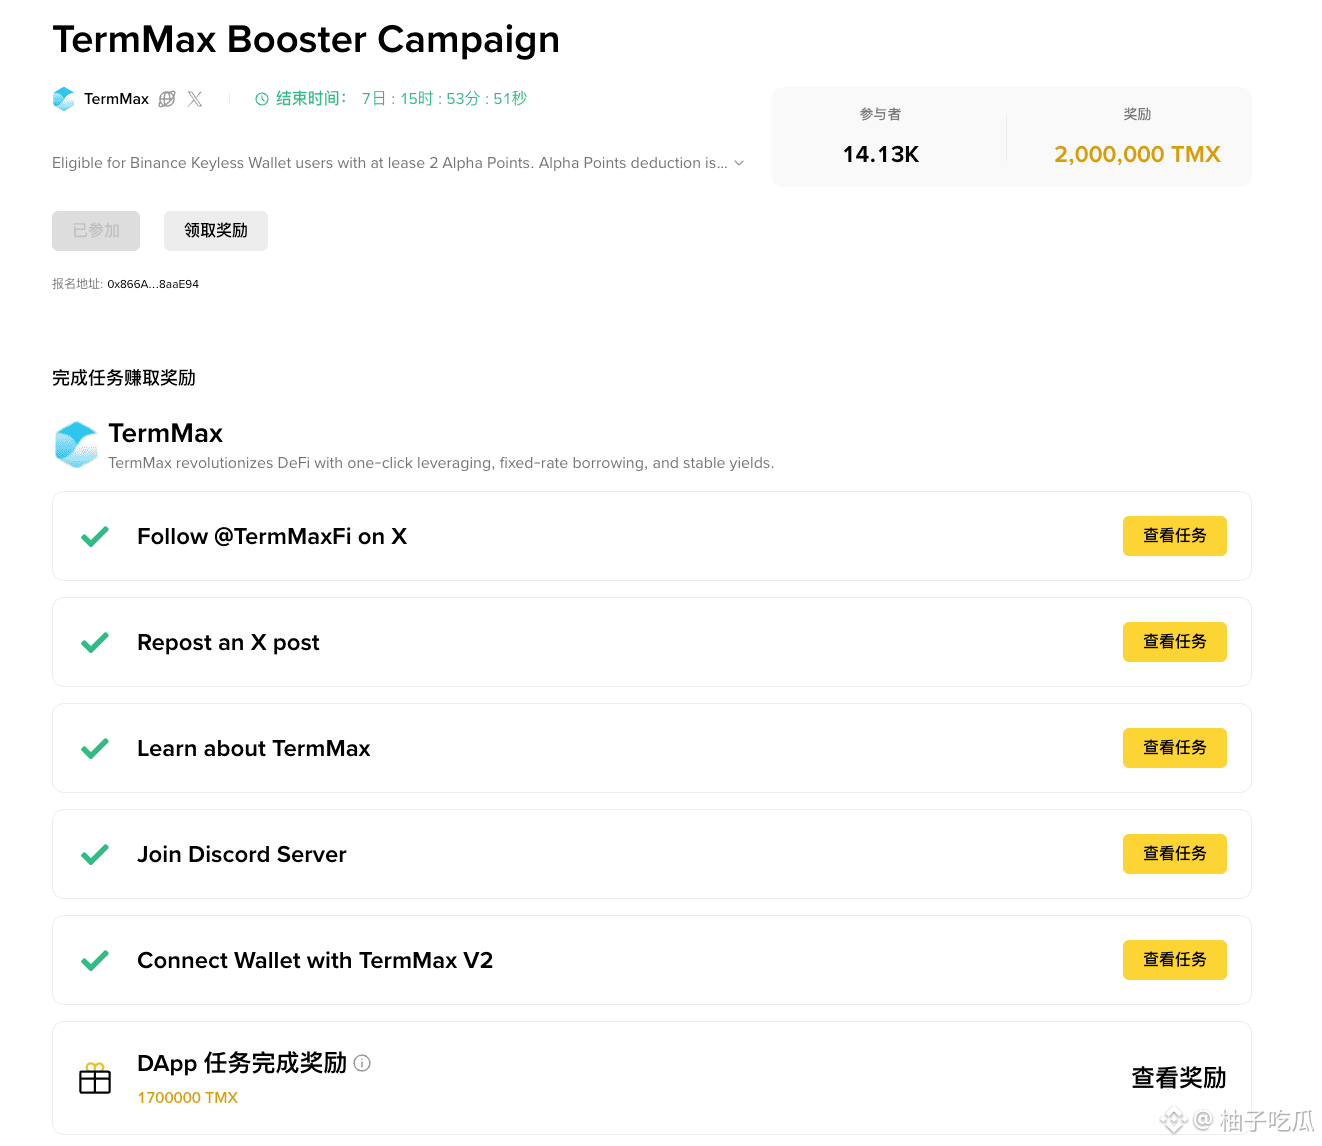Click the 结束时间 label
This screenshot has width=1322, height=1146.
(x=311, y=99)
